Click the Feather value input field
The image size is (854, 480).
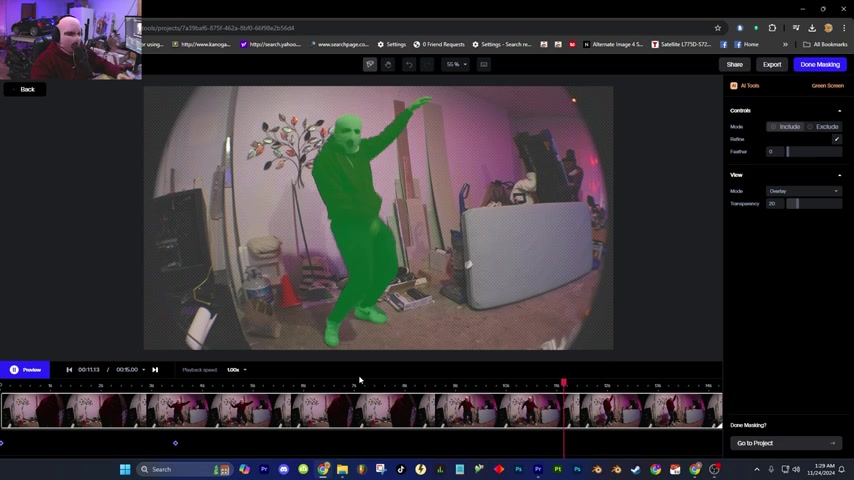coord(774,151)
